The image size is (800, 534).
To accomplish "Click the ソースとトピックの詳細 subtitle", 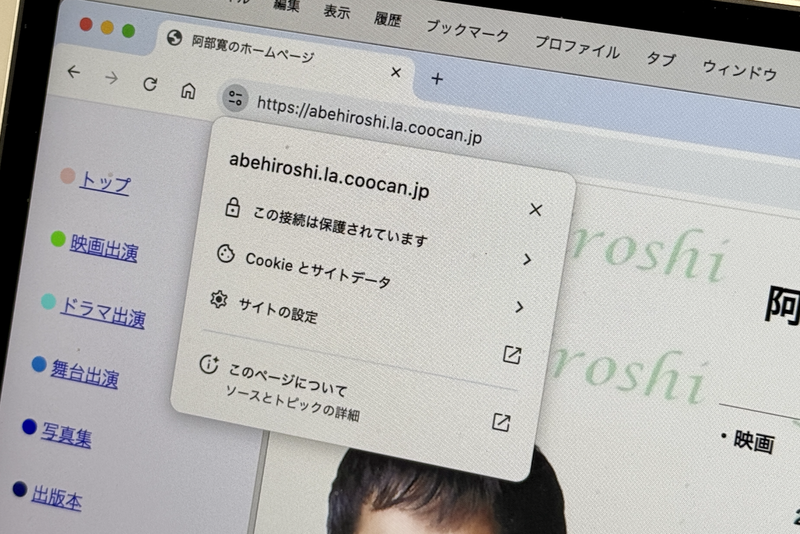I will [x=293, y=403].
